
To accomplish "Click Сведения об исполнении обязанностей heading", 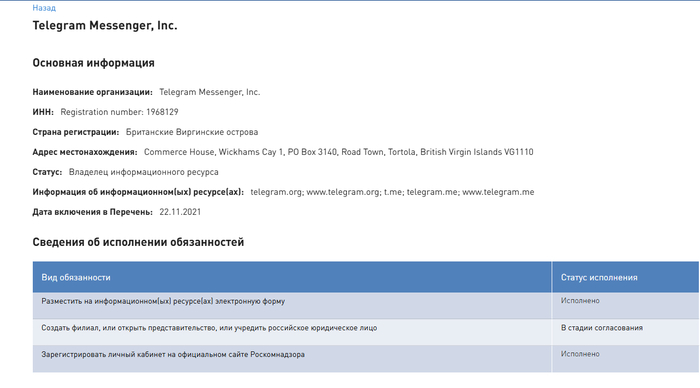I will [x=138, y=242].
